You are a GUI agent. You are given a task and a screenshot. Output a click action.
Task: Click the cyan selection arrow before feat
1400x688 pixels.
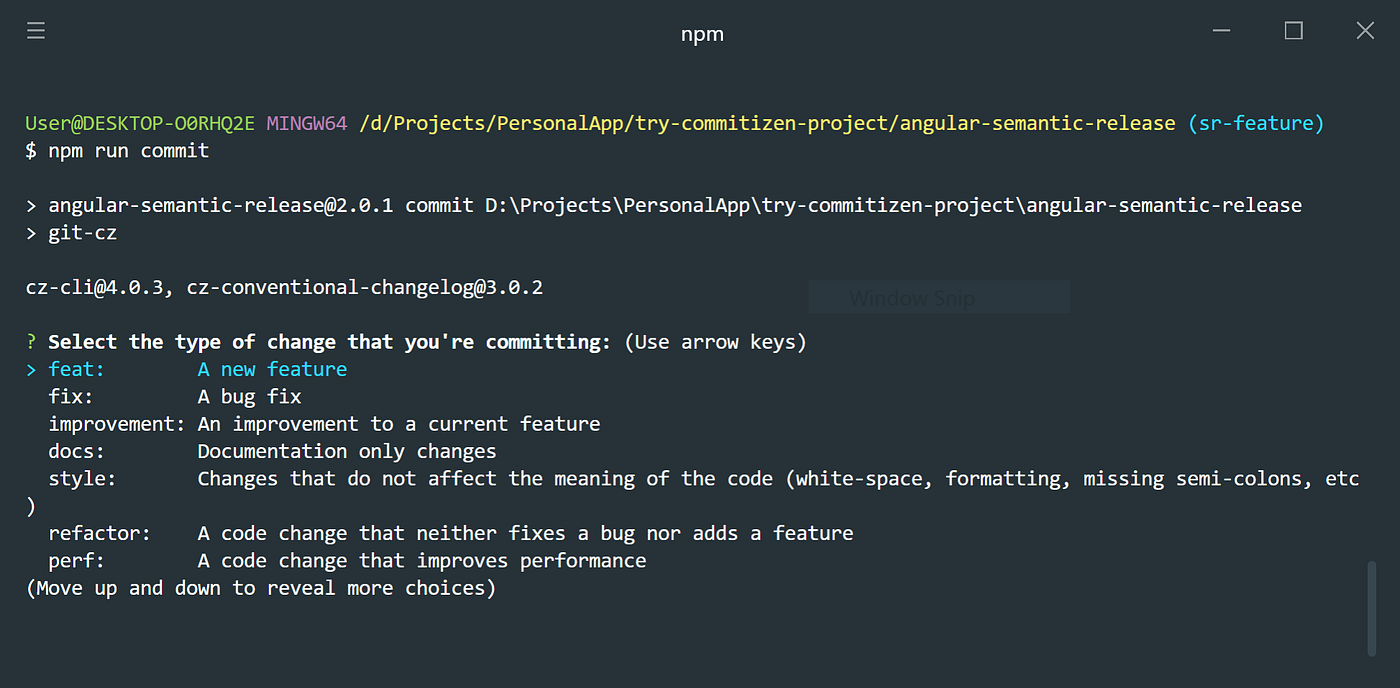click(31, 369)
